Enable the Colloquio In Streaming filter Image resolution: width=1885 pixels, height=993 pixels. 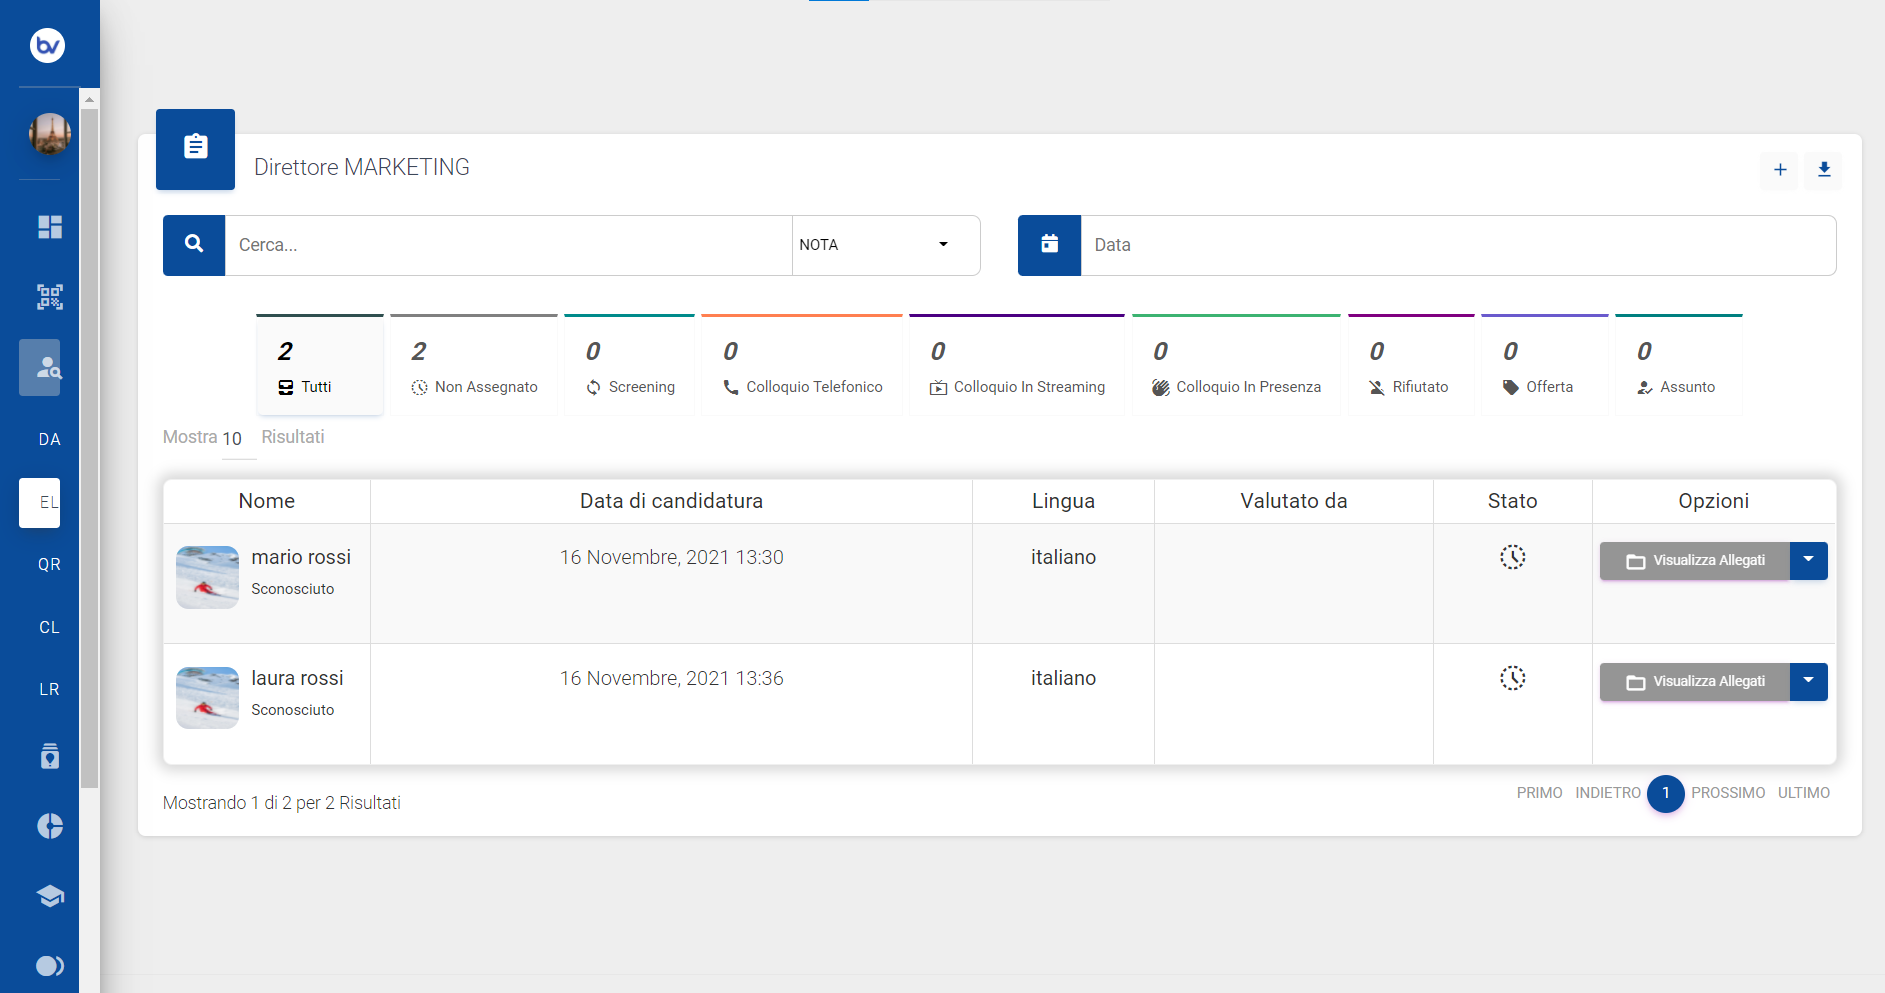(x=1016, y=367)
